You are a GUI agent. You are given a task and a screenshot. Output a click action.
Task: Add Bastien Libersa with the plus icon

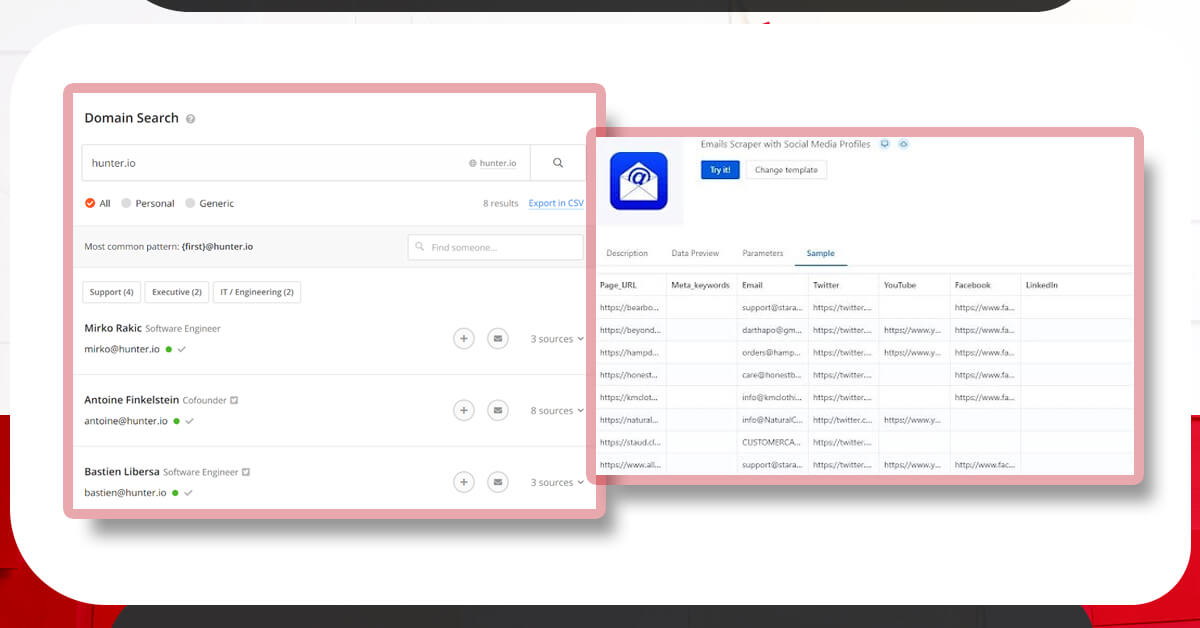(x=463, y=482)
